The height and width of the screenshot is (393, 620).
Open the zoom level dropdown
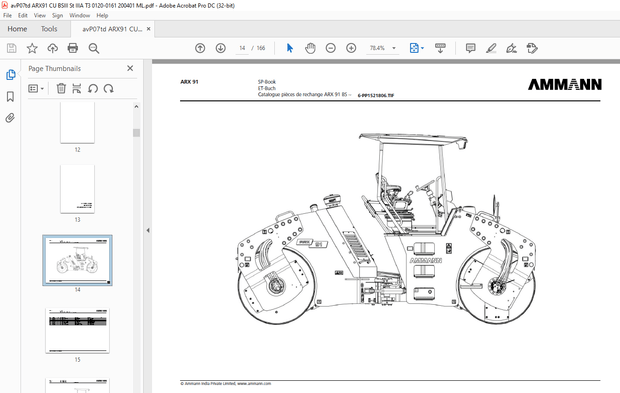click(394, 48)
